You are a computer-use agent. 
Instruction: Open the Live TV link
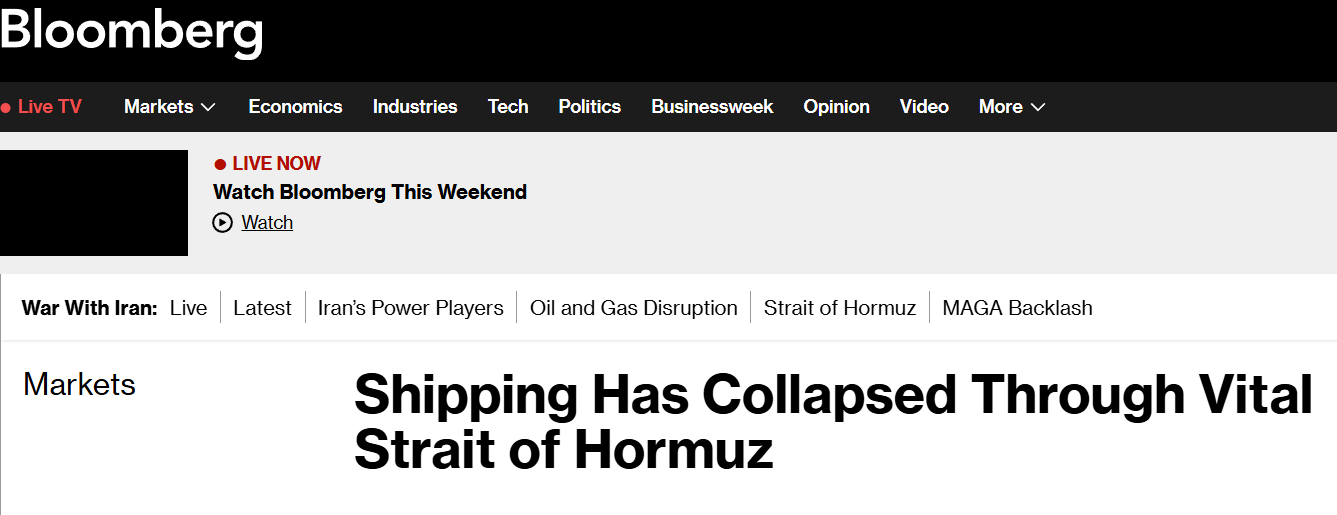tap(50, 107)
